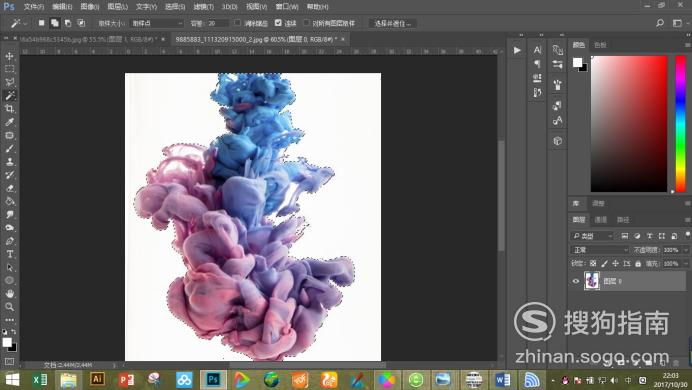Open the 文件 (File) menu
This screenshot has width=692, height=390.
point(34,7)
